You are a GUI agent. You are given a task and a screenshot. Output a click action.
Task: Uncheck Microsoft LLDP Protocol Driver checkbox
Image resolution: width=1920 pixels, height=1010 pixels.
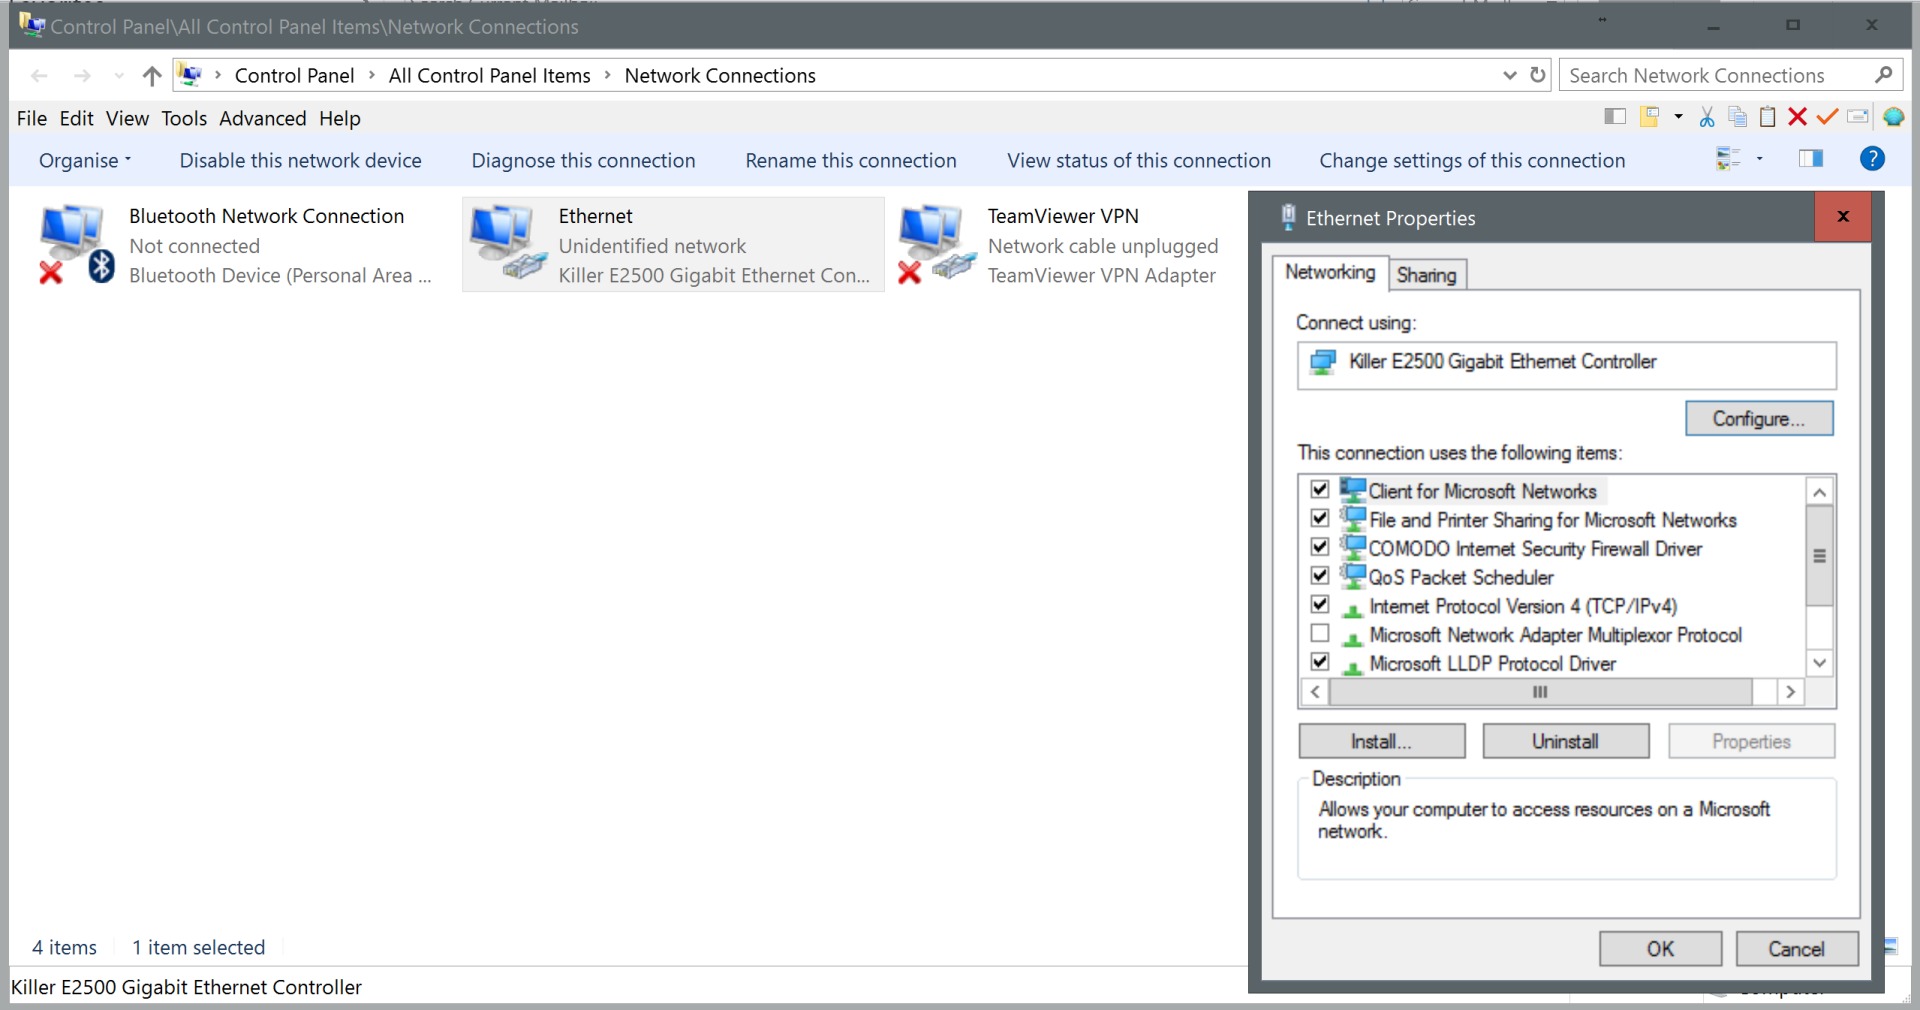[x=1320, y=662]
